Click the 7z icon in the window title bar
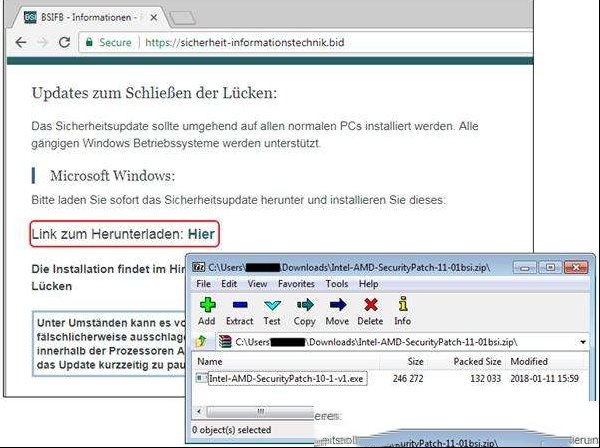This screenshot has height=448, width=600. pyautogui.click(x=199, y=267)
